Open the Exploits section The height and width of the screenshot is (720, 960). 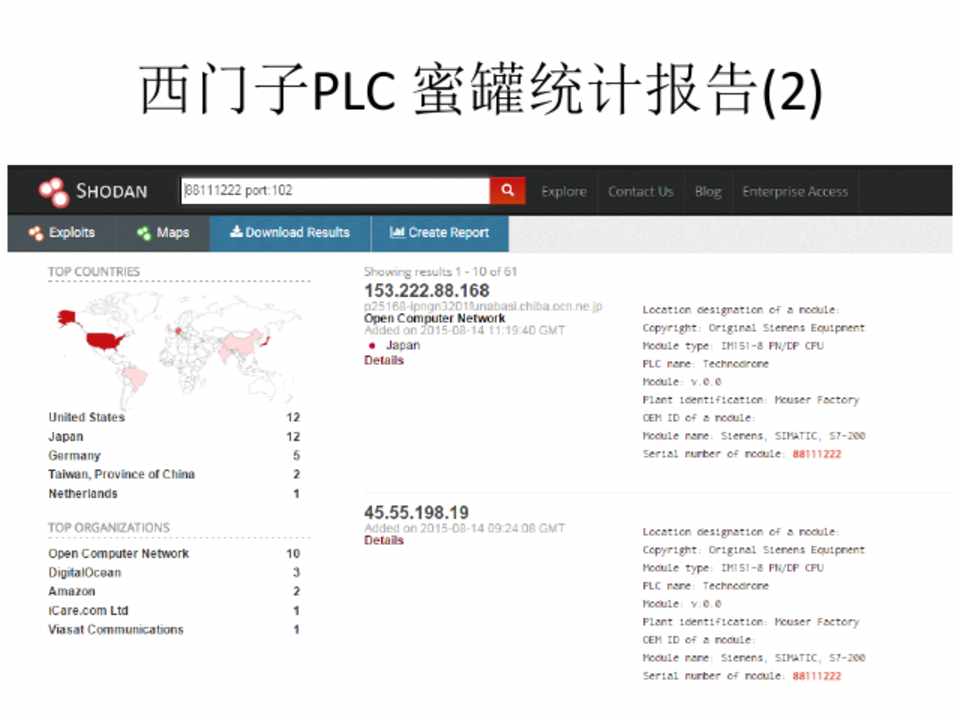[62, 233]
